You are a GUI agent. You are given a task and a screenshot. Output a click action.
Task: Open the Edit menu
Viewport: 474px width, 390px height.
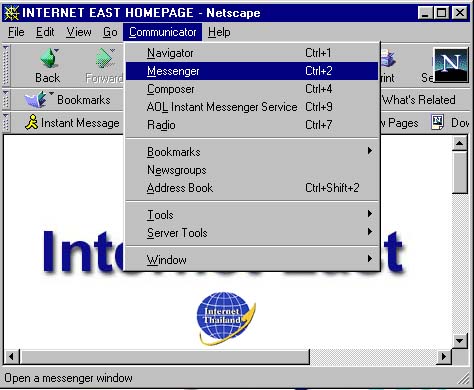click(x=45, y=32)
